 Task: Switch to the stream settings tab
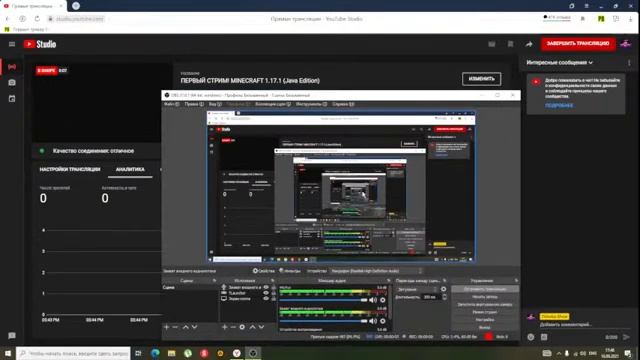[70, 169]
